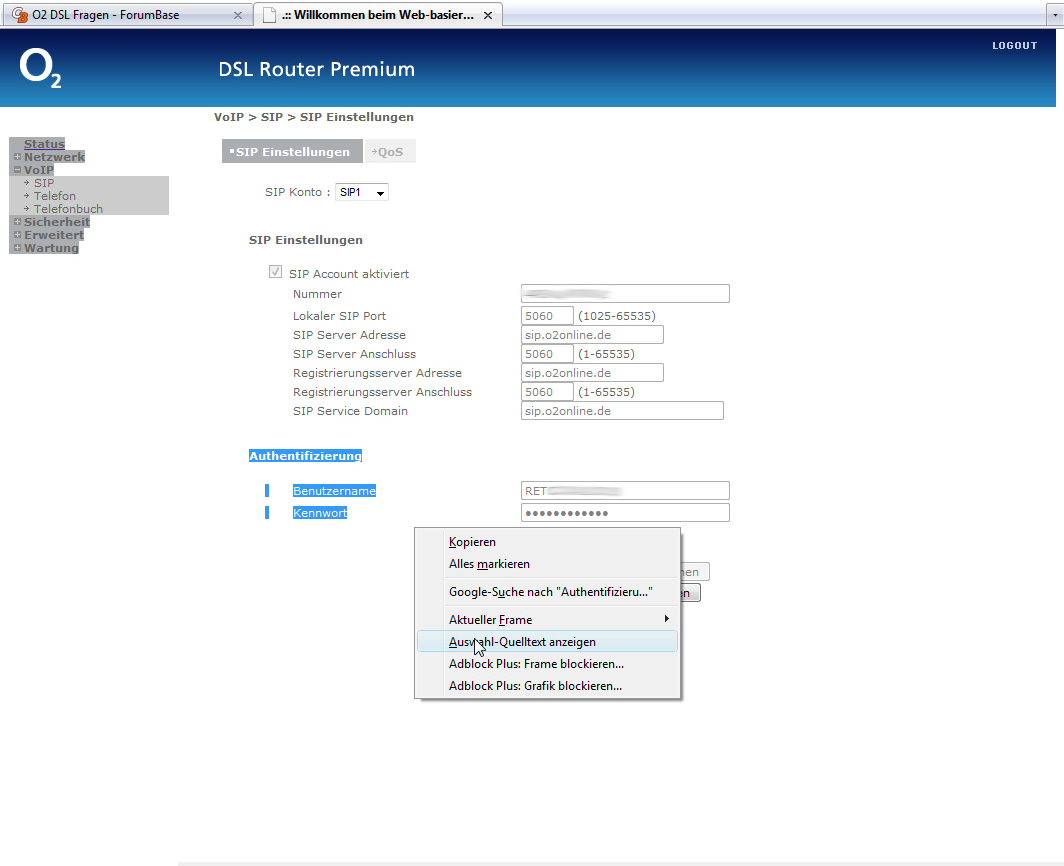Image resolution: width=1064 pixels, height=866 pixels.
Task: Click Lokaler SIP Port field
Action: (547, 316)
